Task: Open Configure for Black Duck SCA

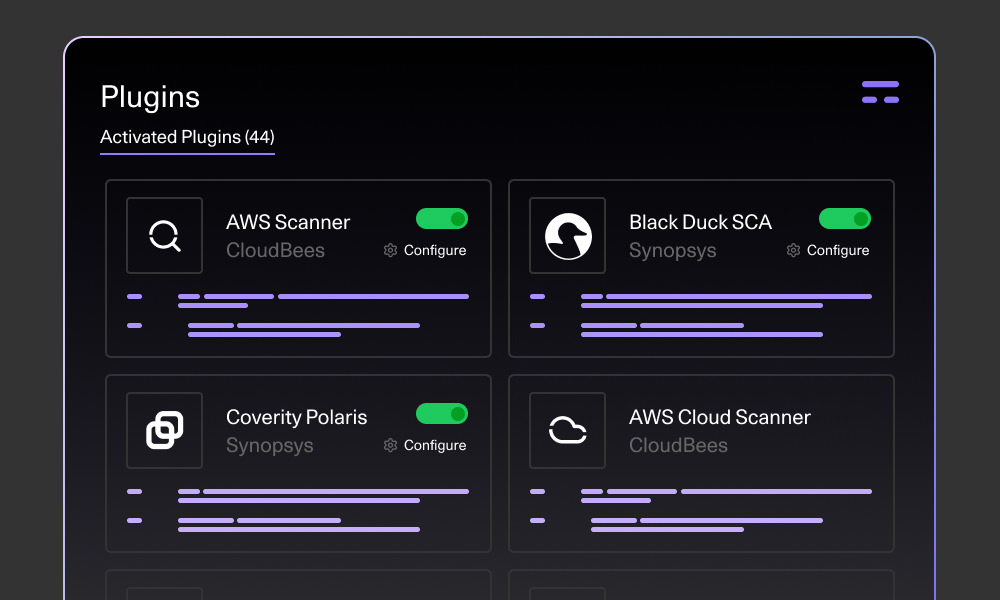Action: click(x=838, y=250)
